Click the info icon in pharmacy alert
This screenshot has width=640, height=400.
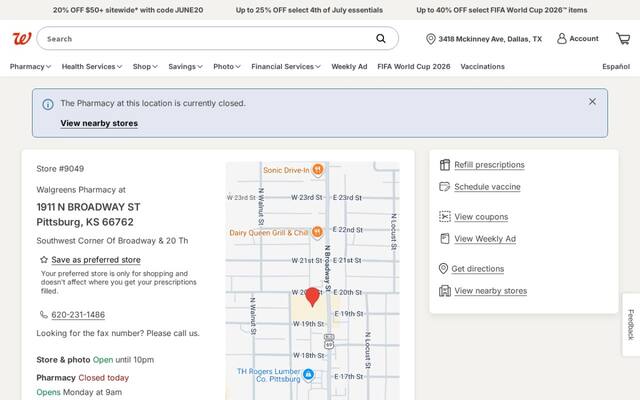[48, 104]
